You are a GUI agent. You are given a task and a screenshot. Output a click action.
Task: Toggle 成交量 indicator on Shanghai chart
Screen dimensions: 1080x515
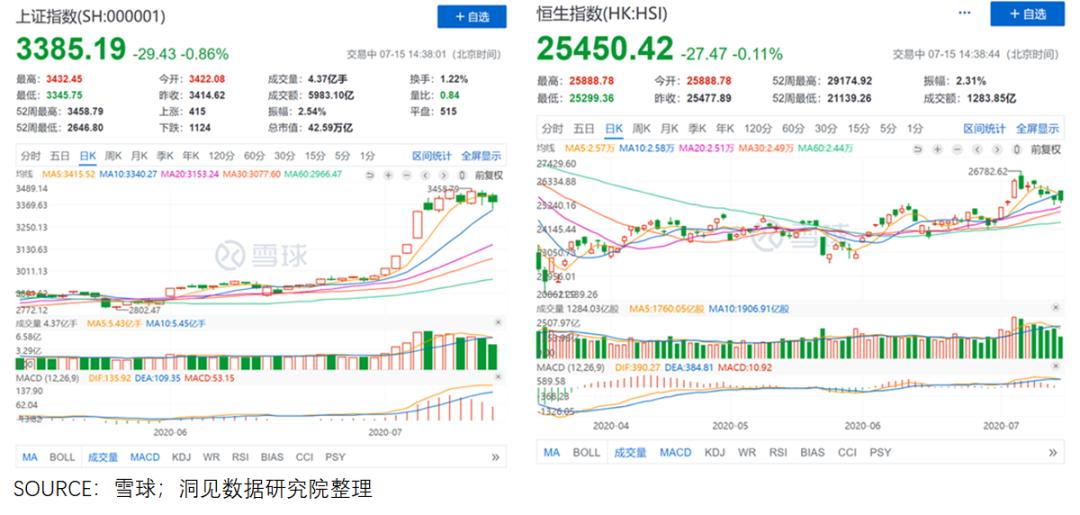[x=103, y=456]
